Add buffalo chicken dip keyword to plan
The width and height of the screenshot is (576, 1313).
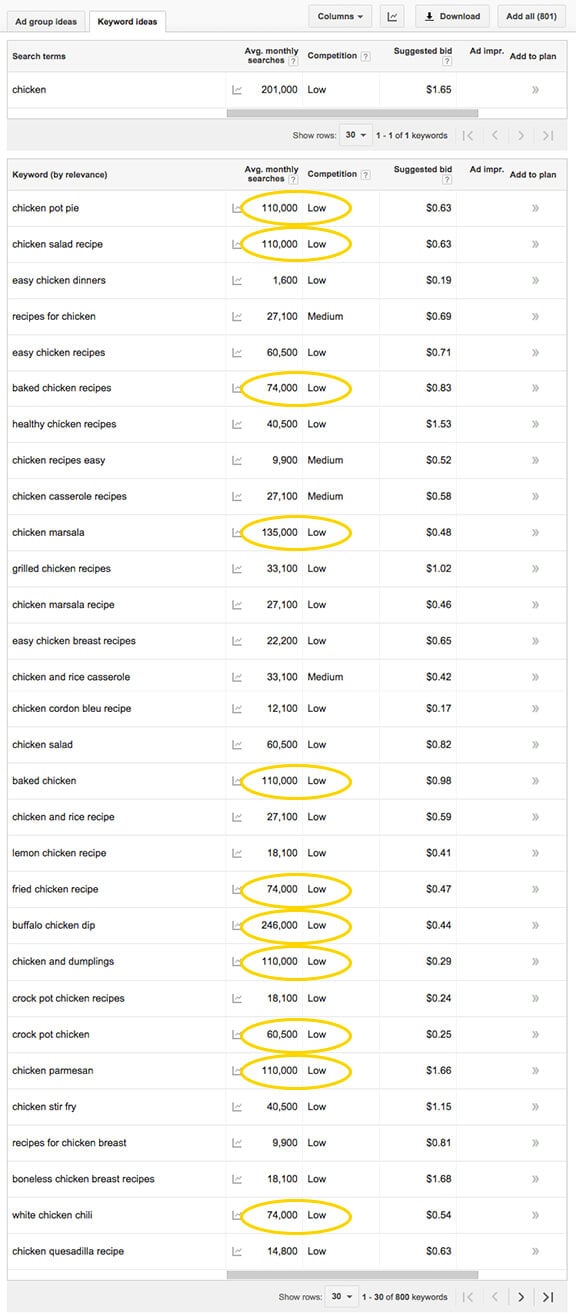point(535,925)
